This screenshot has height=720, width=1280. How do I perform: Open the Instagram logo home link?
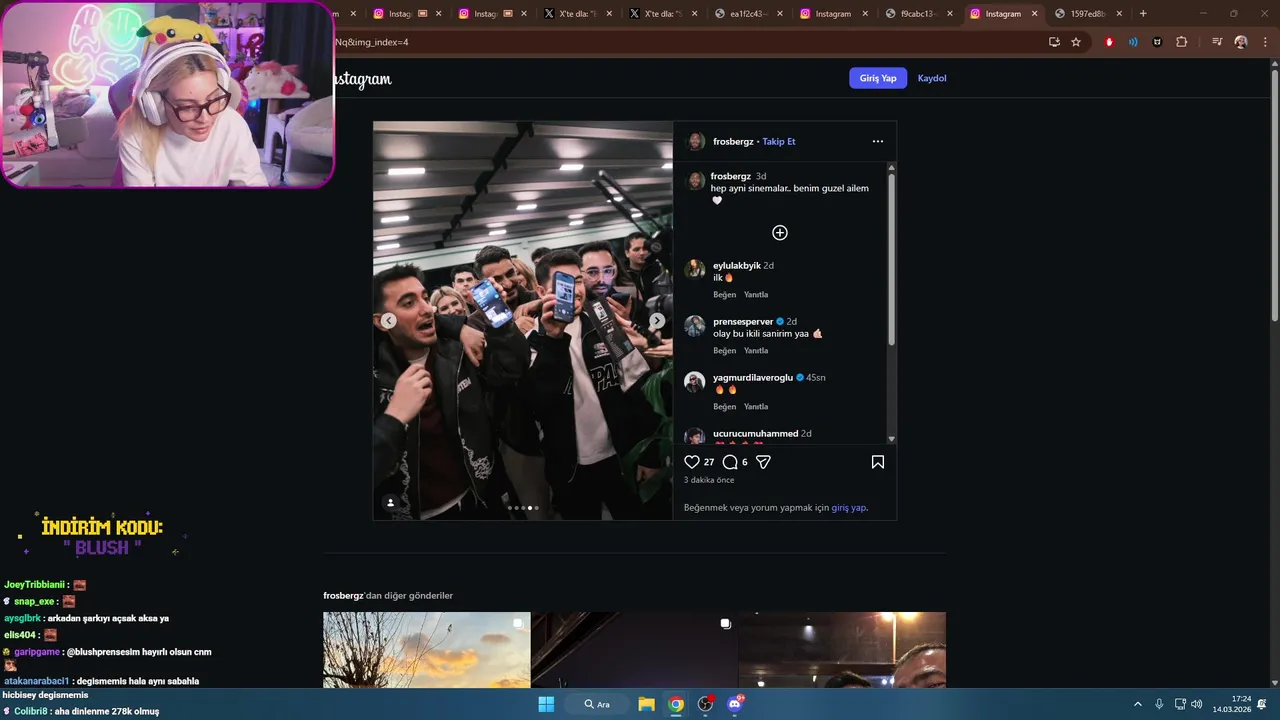tap(361, 79)
